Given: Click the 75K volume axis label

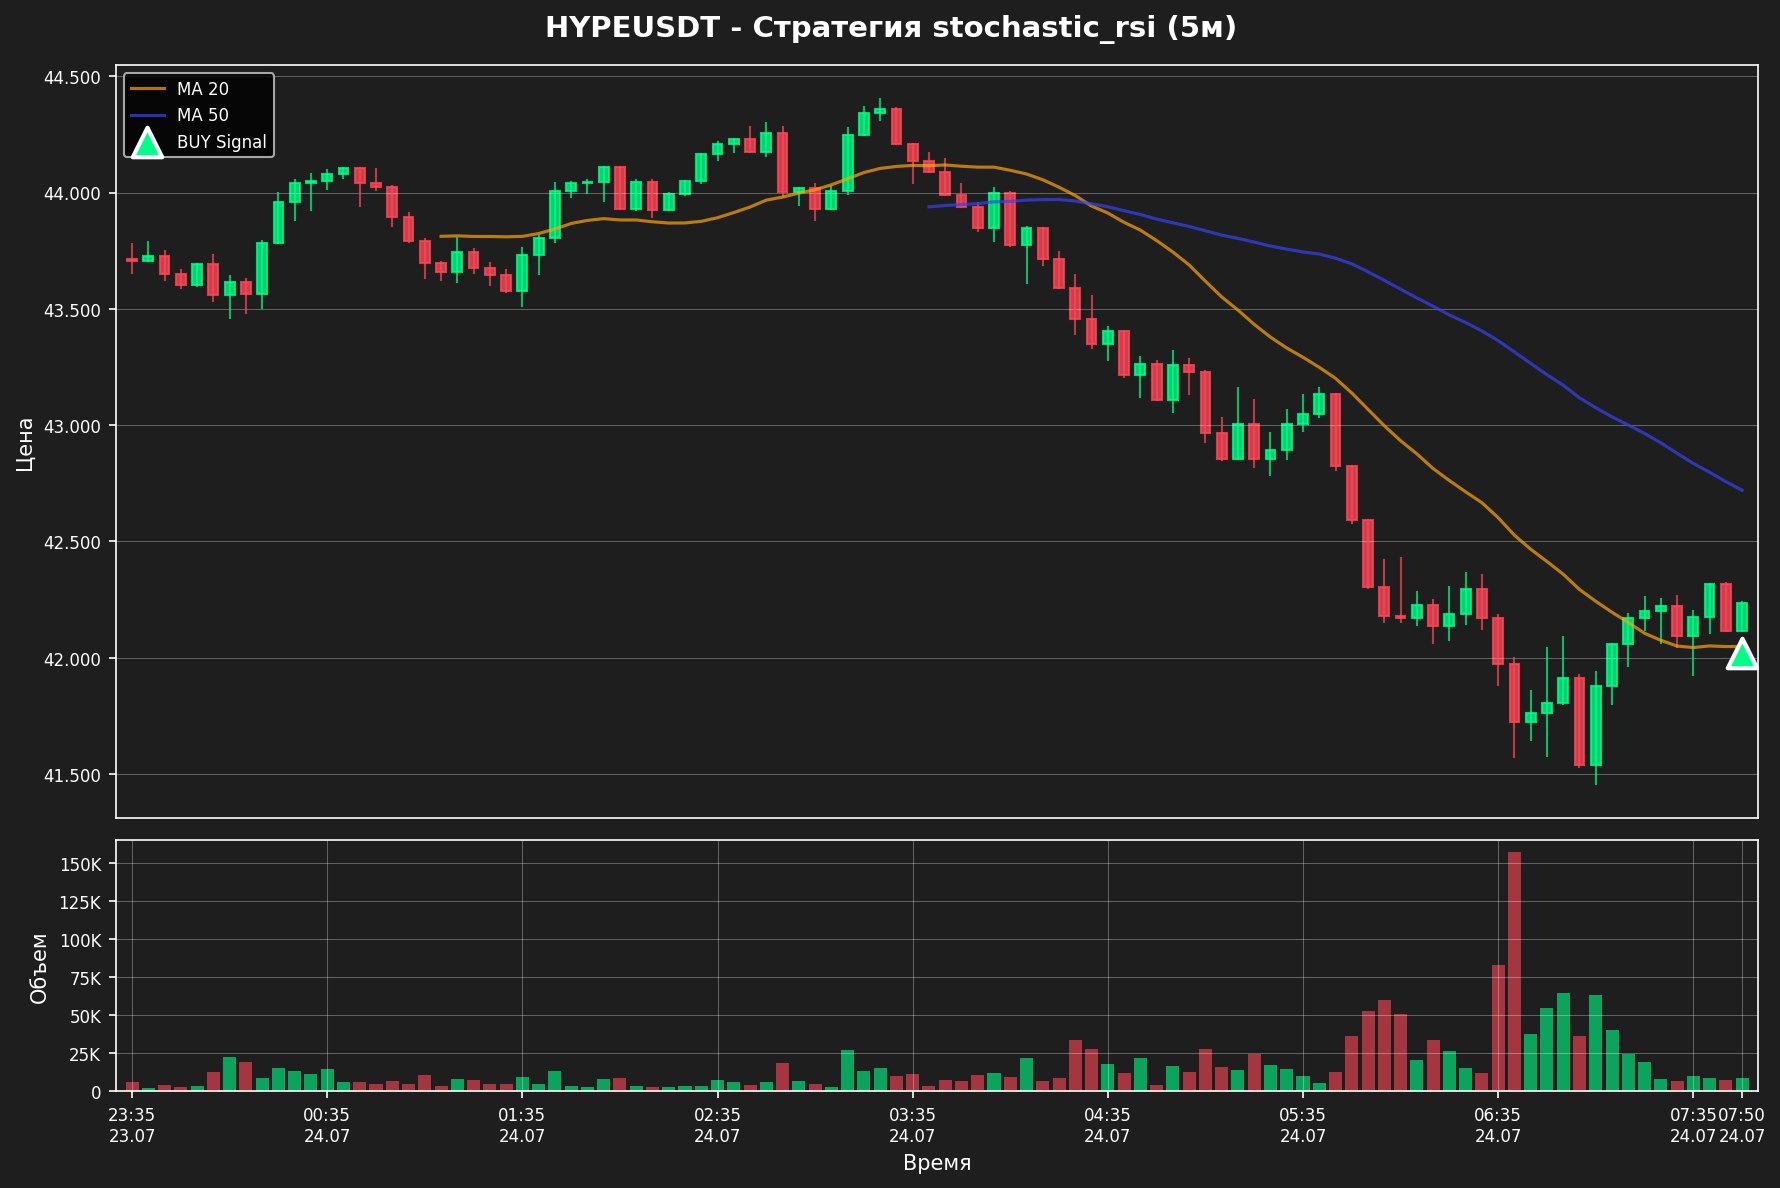Looking at the screenshot, I should 85,978.
